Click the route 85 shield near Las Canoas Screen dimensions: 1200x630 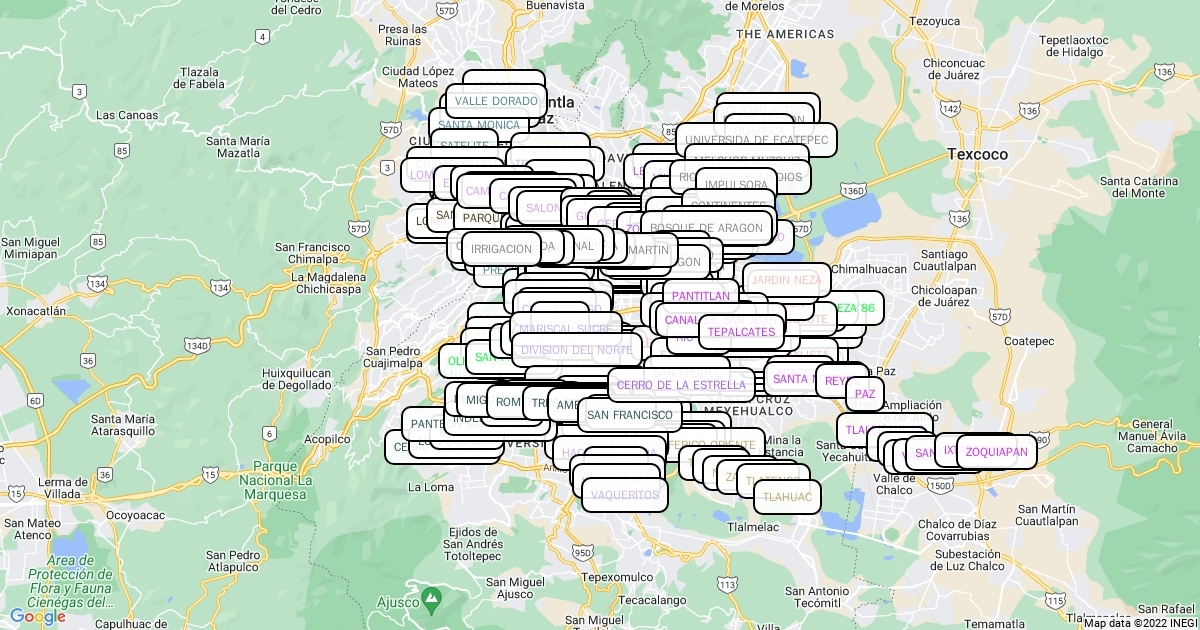coord(122,150)
